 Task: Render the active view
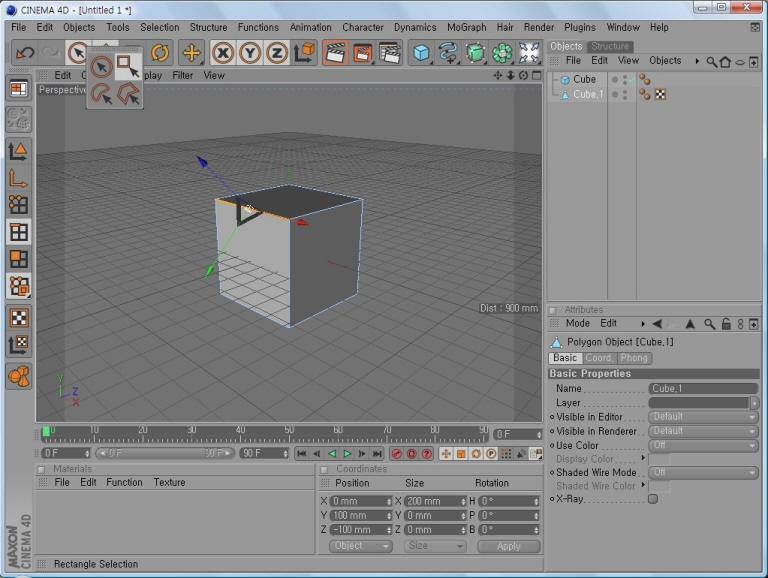(x=335, y=52)
